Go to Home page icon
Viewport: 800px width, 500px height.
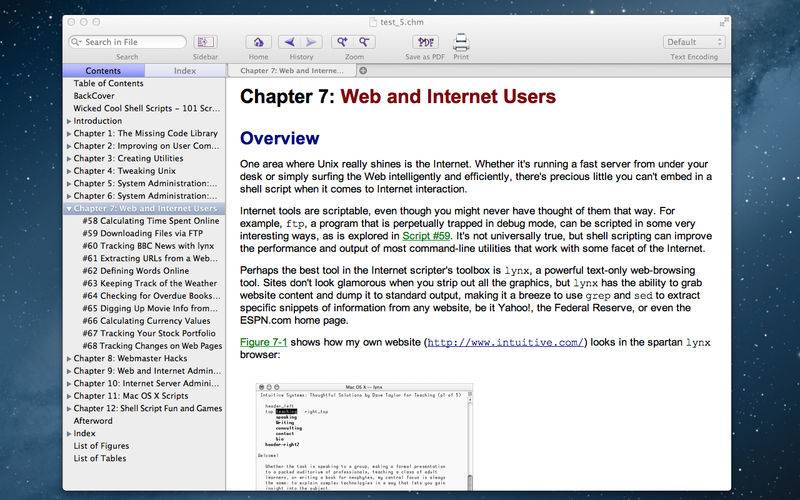(258, 42)
